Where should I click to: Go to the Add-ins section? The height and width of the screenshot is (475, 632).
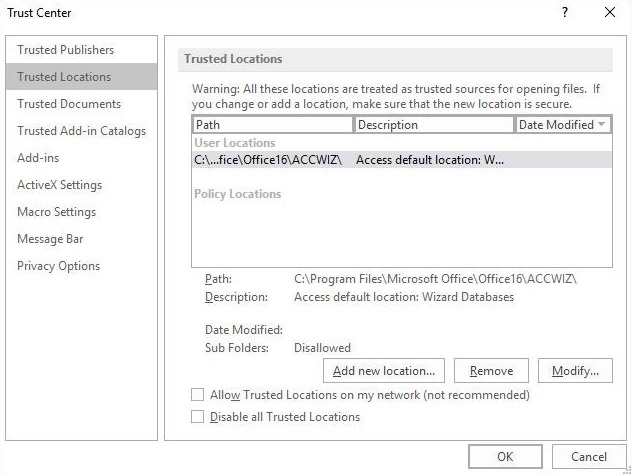[x=38, y=158]
